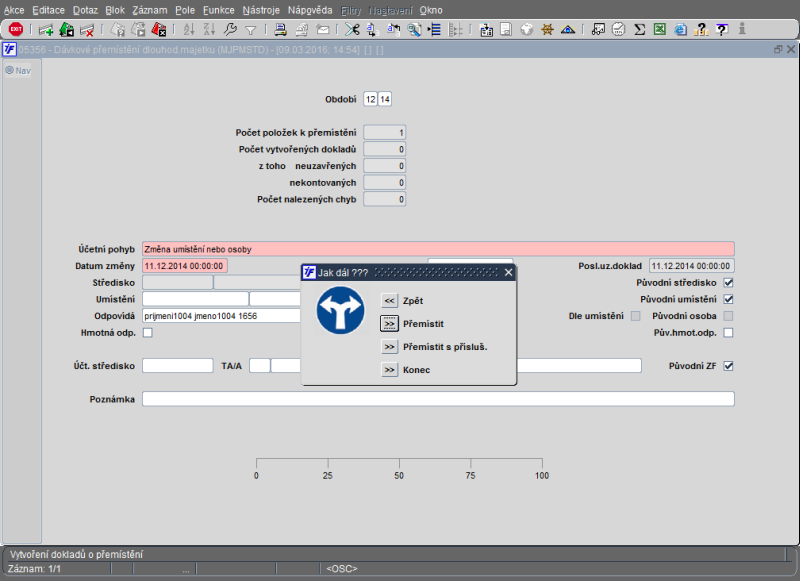The image size is (800, 581).
Task: Click the Datum změny field
Action: click(x=185, y=266)
